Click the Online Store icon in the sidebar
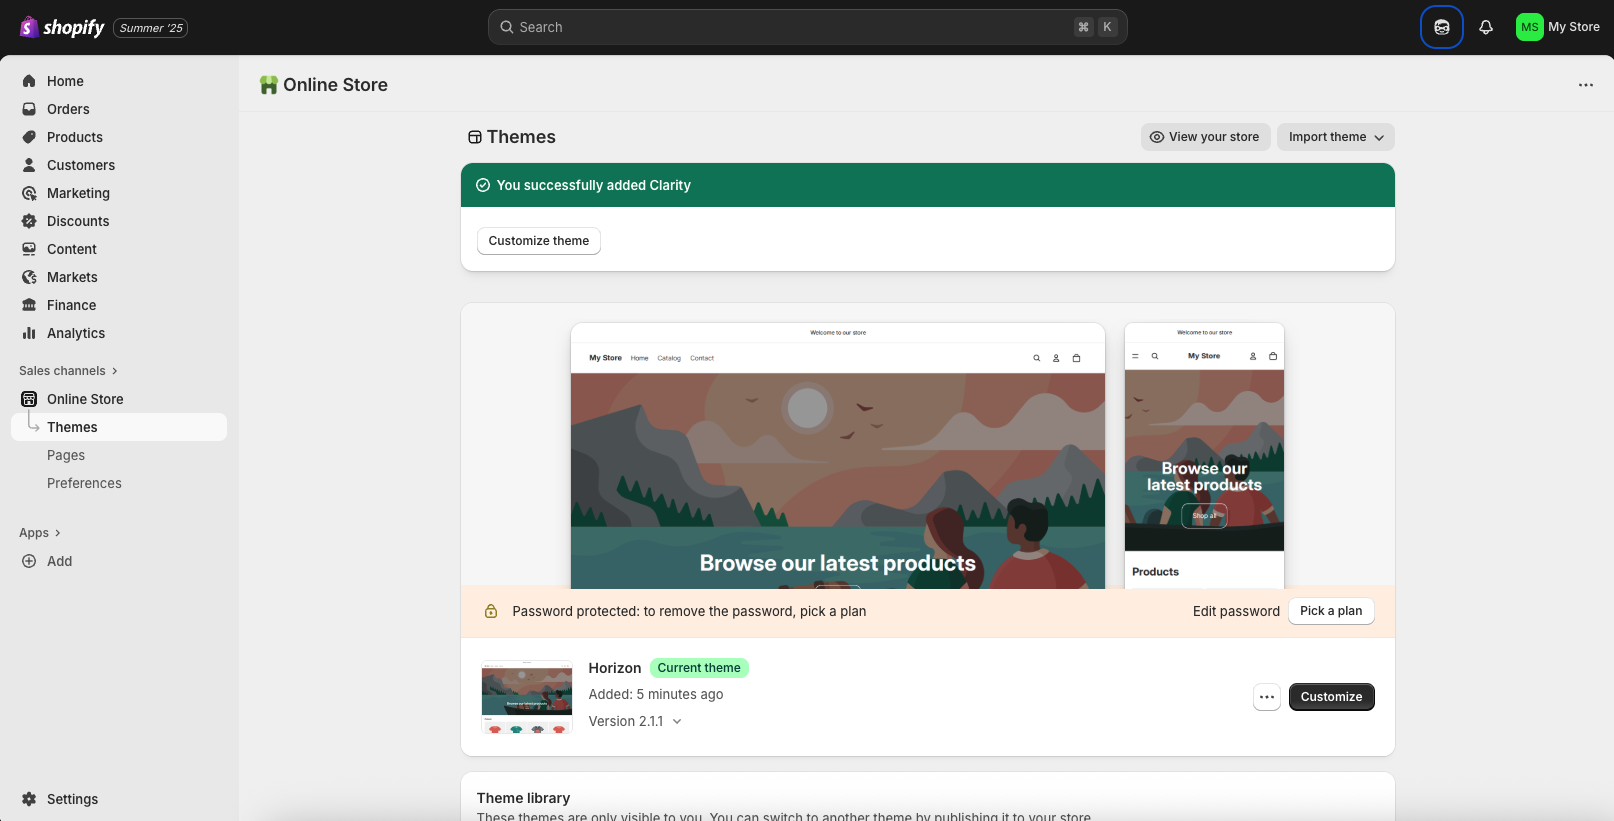 [29, 399]
